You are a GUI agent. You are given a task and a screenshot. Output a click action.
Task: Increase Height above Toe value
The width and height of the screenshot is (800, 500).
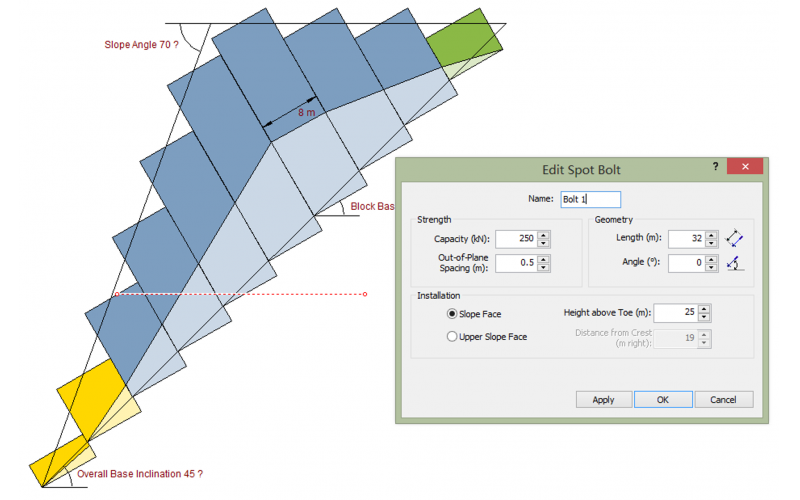[705, 310]
